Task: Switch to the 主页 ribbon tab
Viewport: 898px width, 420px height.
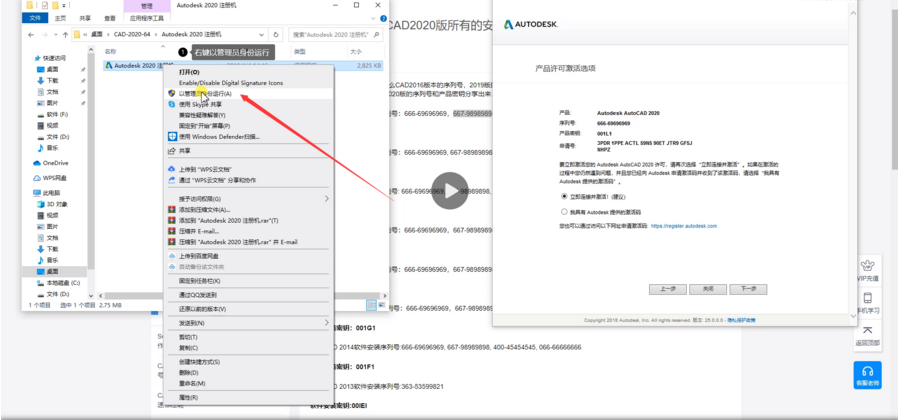Action: tap(60, 18)
